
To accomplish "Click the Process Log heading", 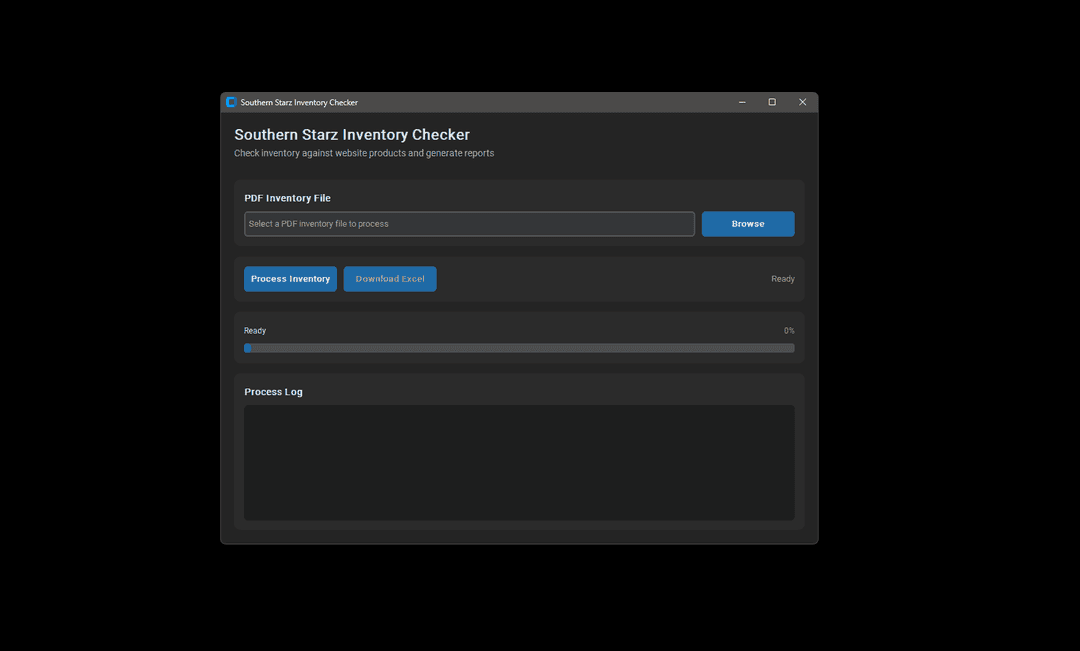I will (x=273, y=392).
